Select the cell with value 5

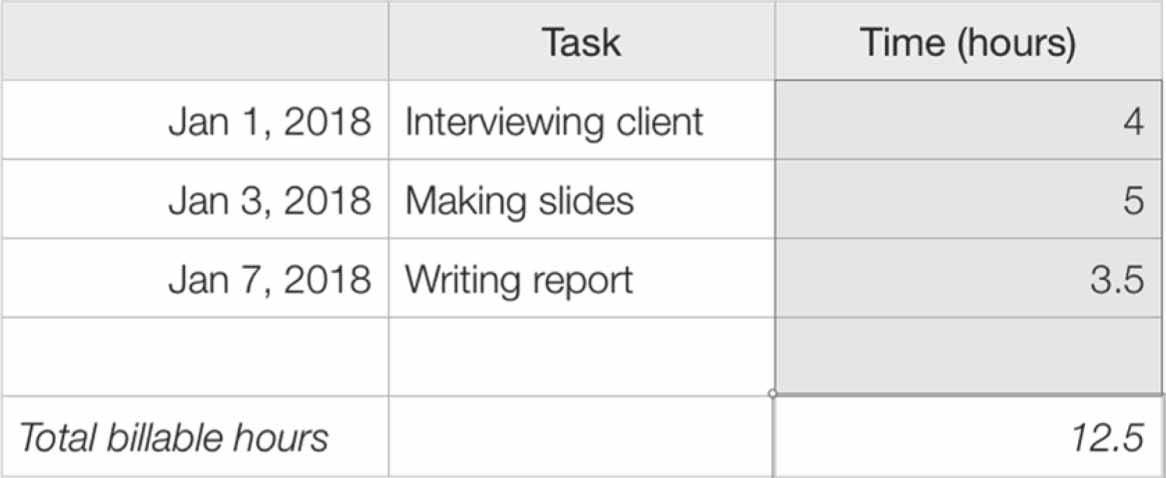[x=968, y=200]
